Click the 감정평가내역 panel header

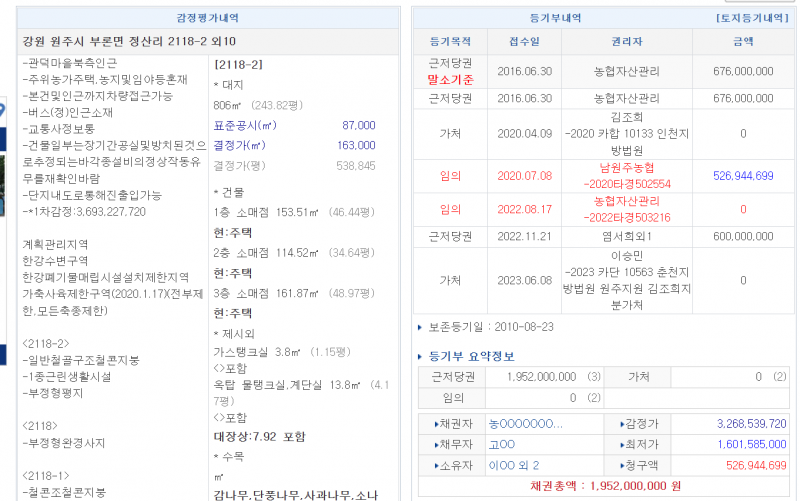[x=207, y=18]
